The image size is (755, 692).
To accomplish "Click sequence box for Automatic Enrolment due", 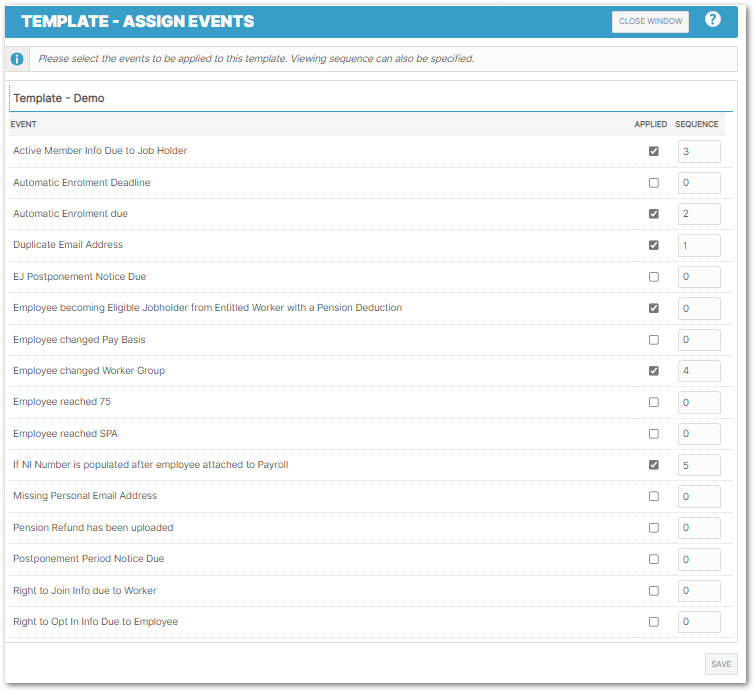I will coord(699,214).
